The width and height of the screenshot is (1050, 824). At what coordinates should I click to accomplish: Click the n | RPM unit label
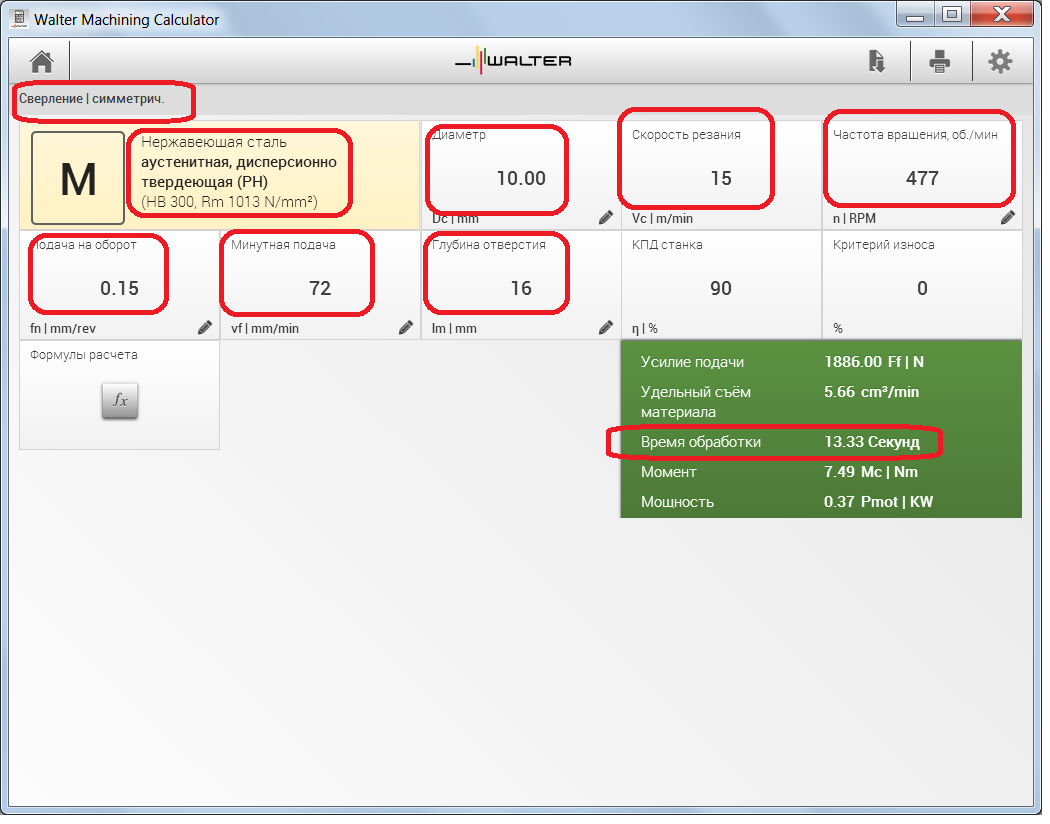click(854, 219)
